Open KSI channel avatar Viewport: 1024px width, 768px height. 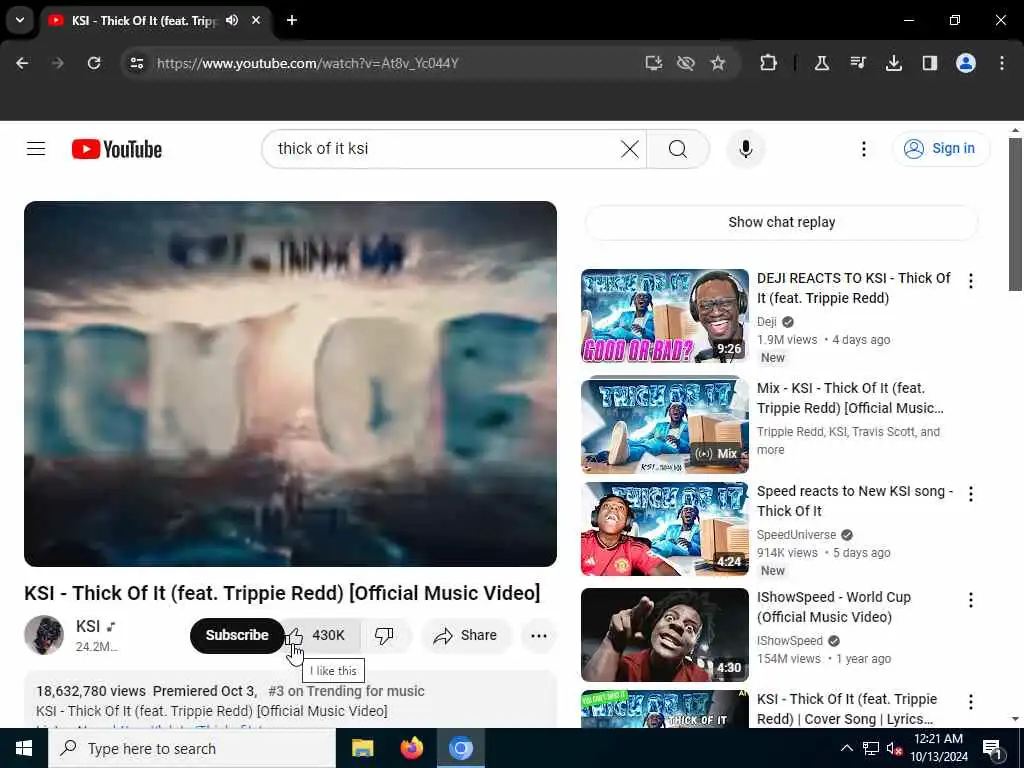coord(44,635)
